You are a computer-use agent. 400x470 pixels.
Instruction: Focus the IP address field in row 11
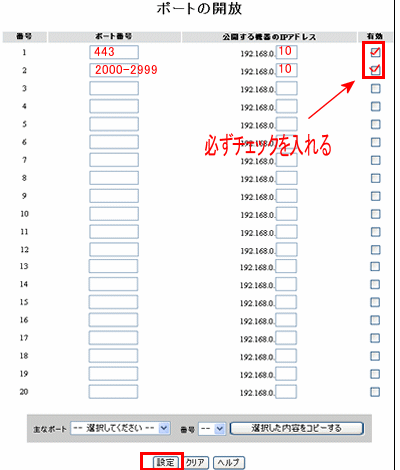(x=287, y=232)
